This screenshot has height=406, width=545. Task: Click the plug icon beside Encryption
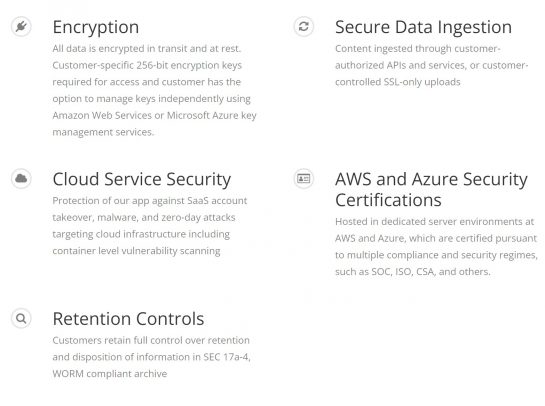coord(21,26)
